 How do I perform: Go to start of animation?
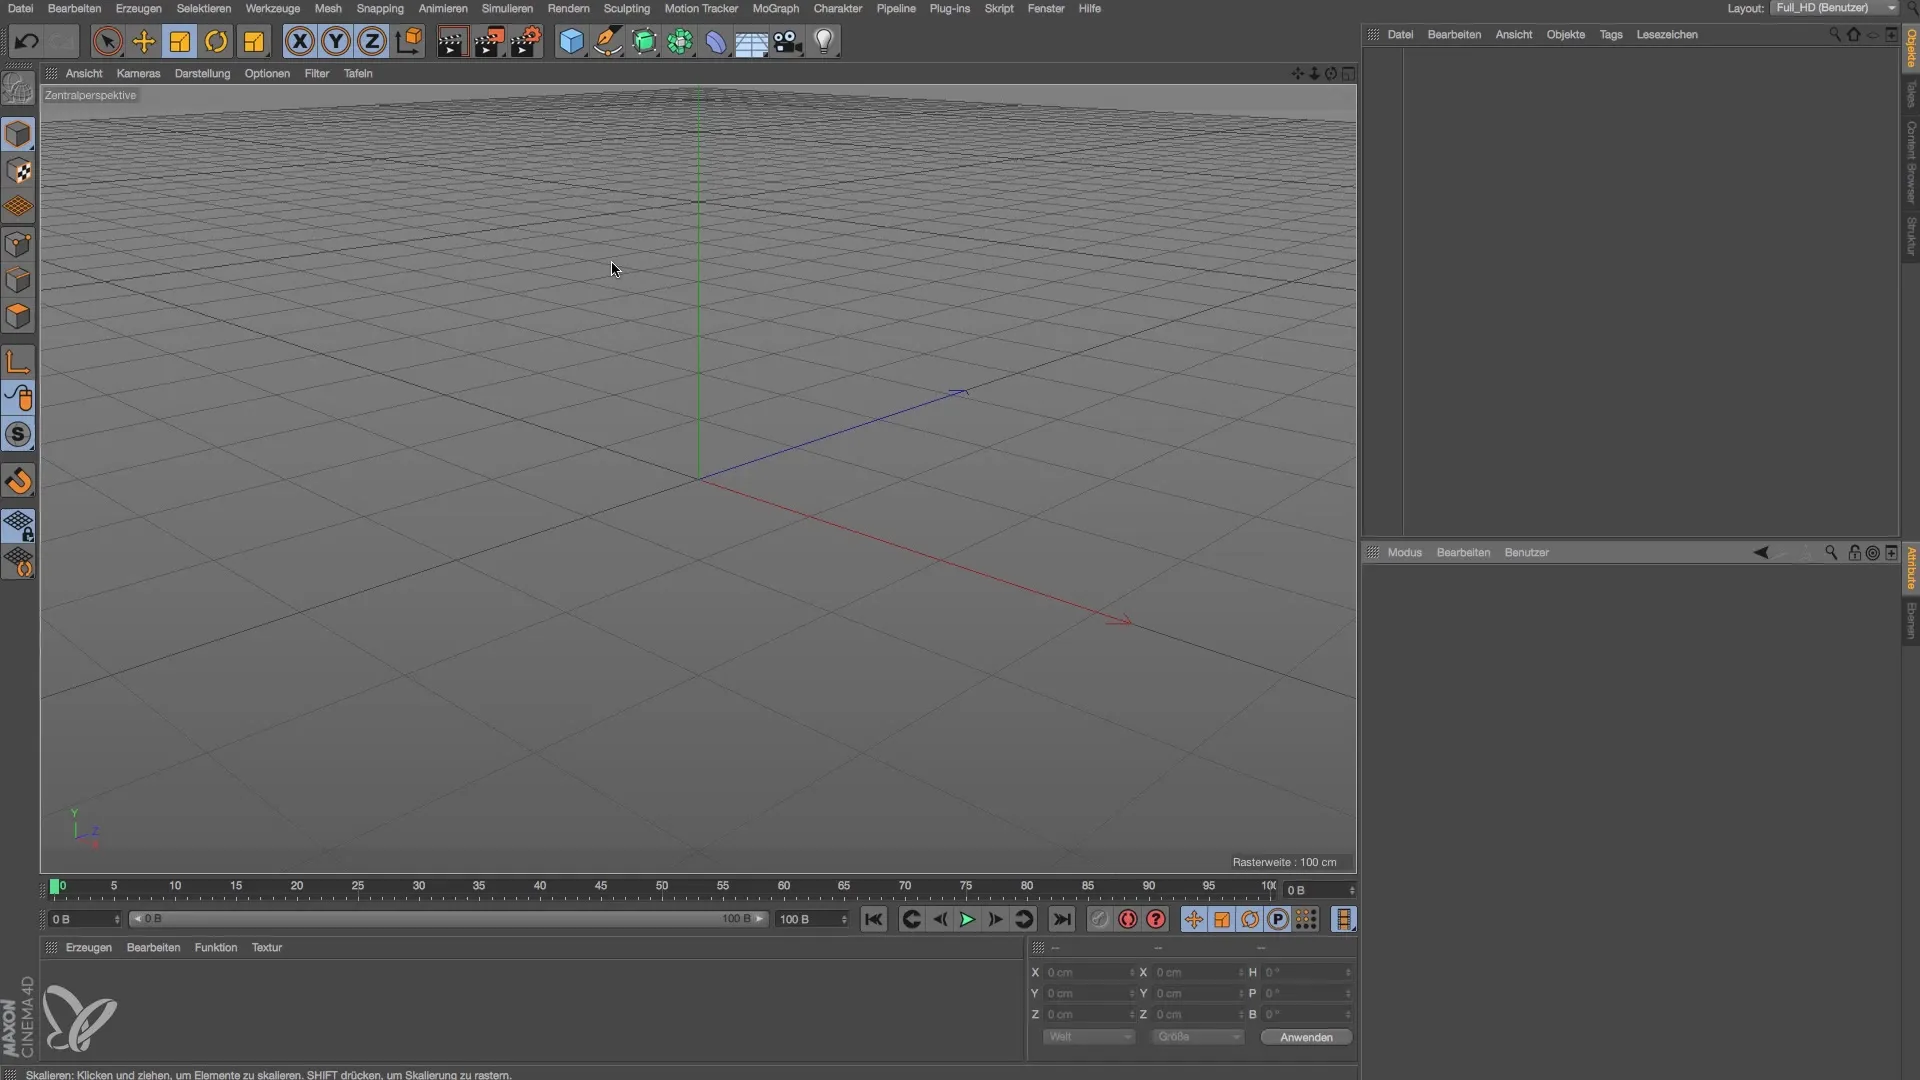coord(873,919)
